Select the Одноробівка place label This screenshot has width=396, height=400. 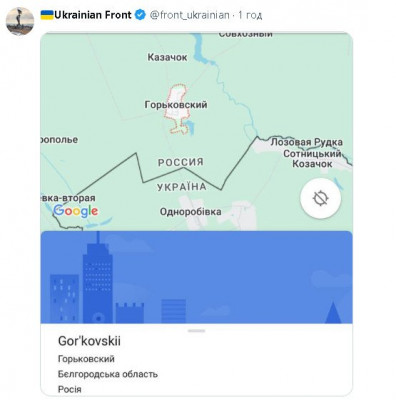click(191, 212)
